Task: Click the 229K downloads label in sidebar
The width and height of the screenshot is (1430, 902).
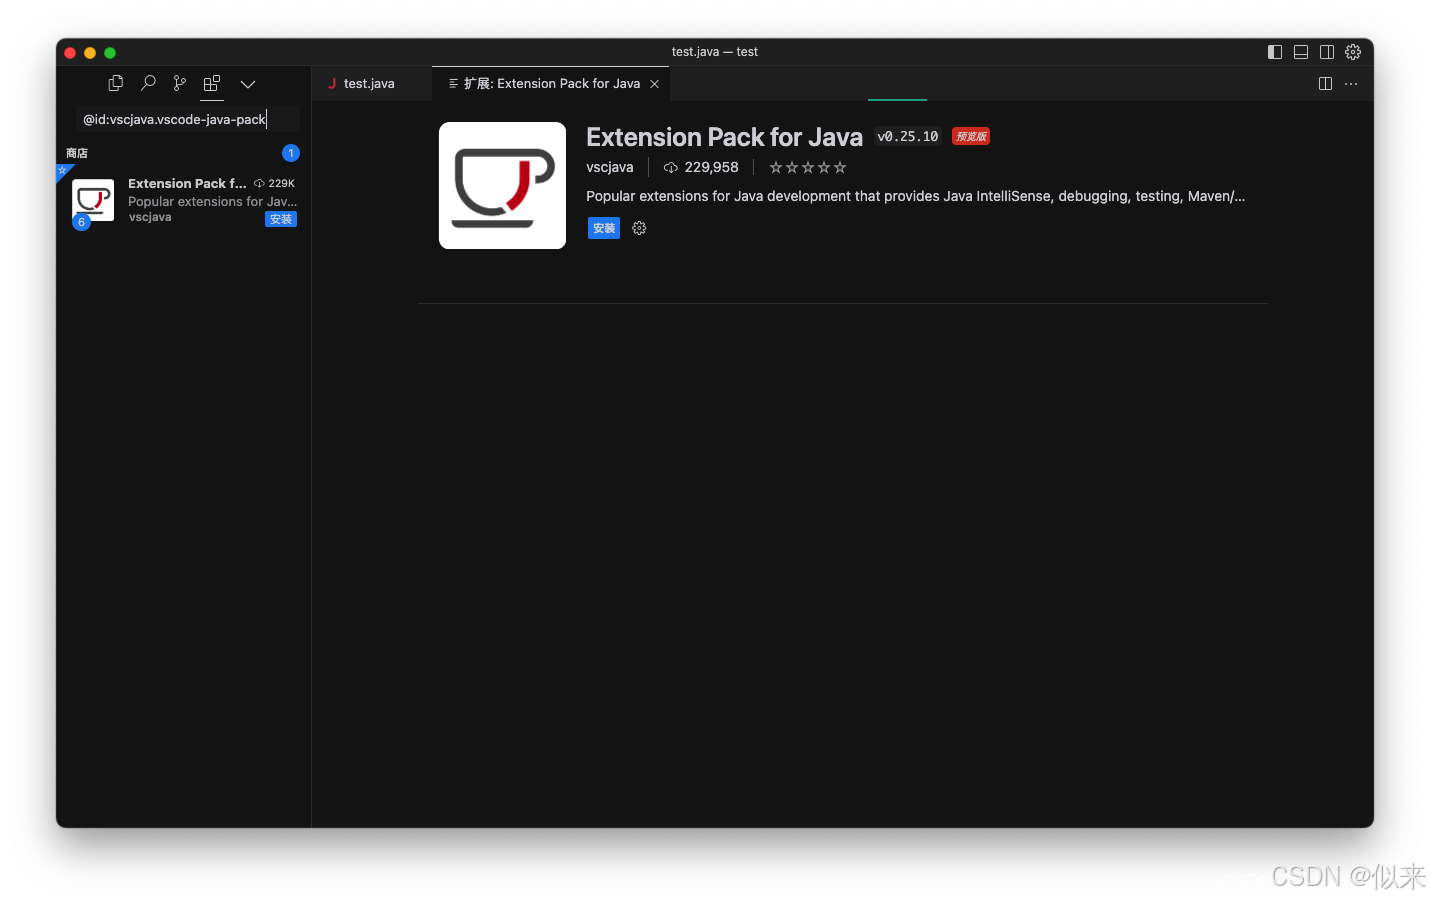Action: [275, 183]
